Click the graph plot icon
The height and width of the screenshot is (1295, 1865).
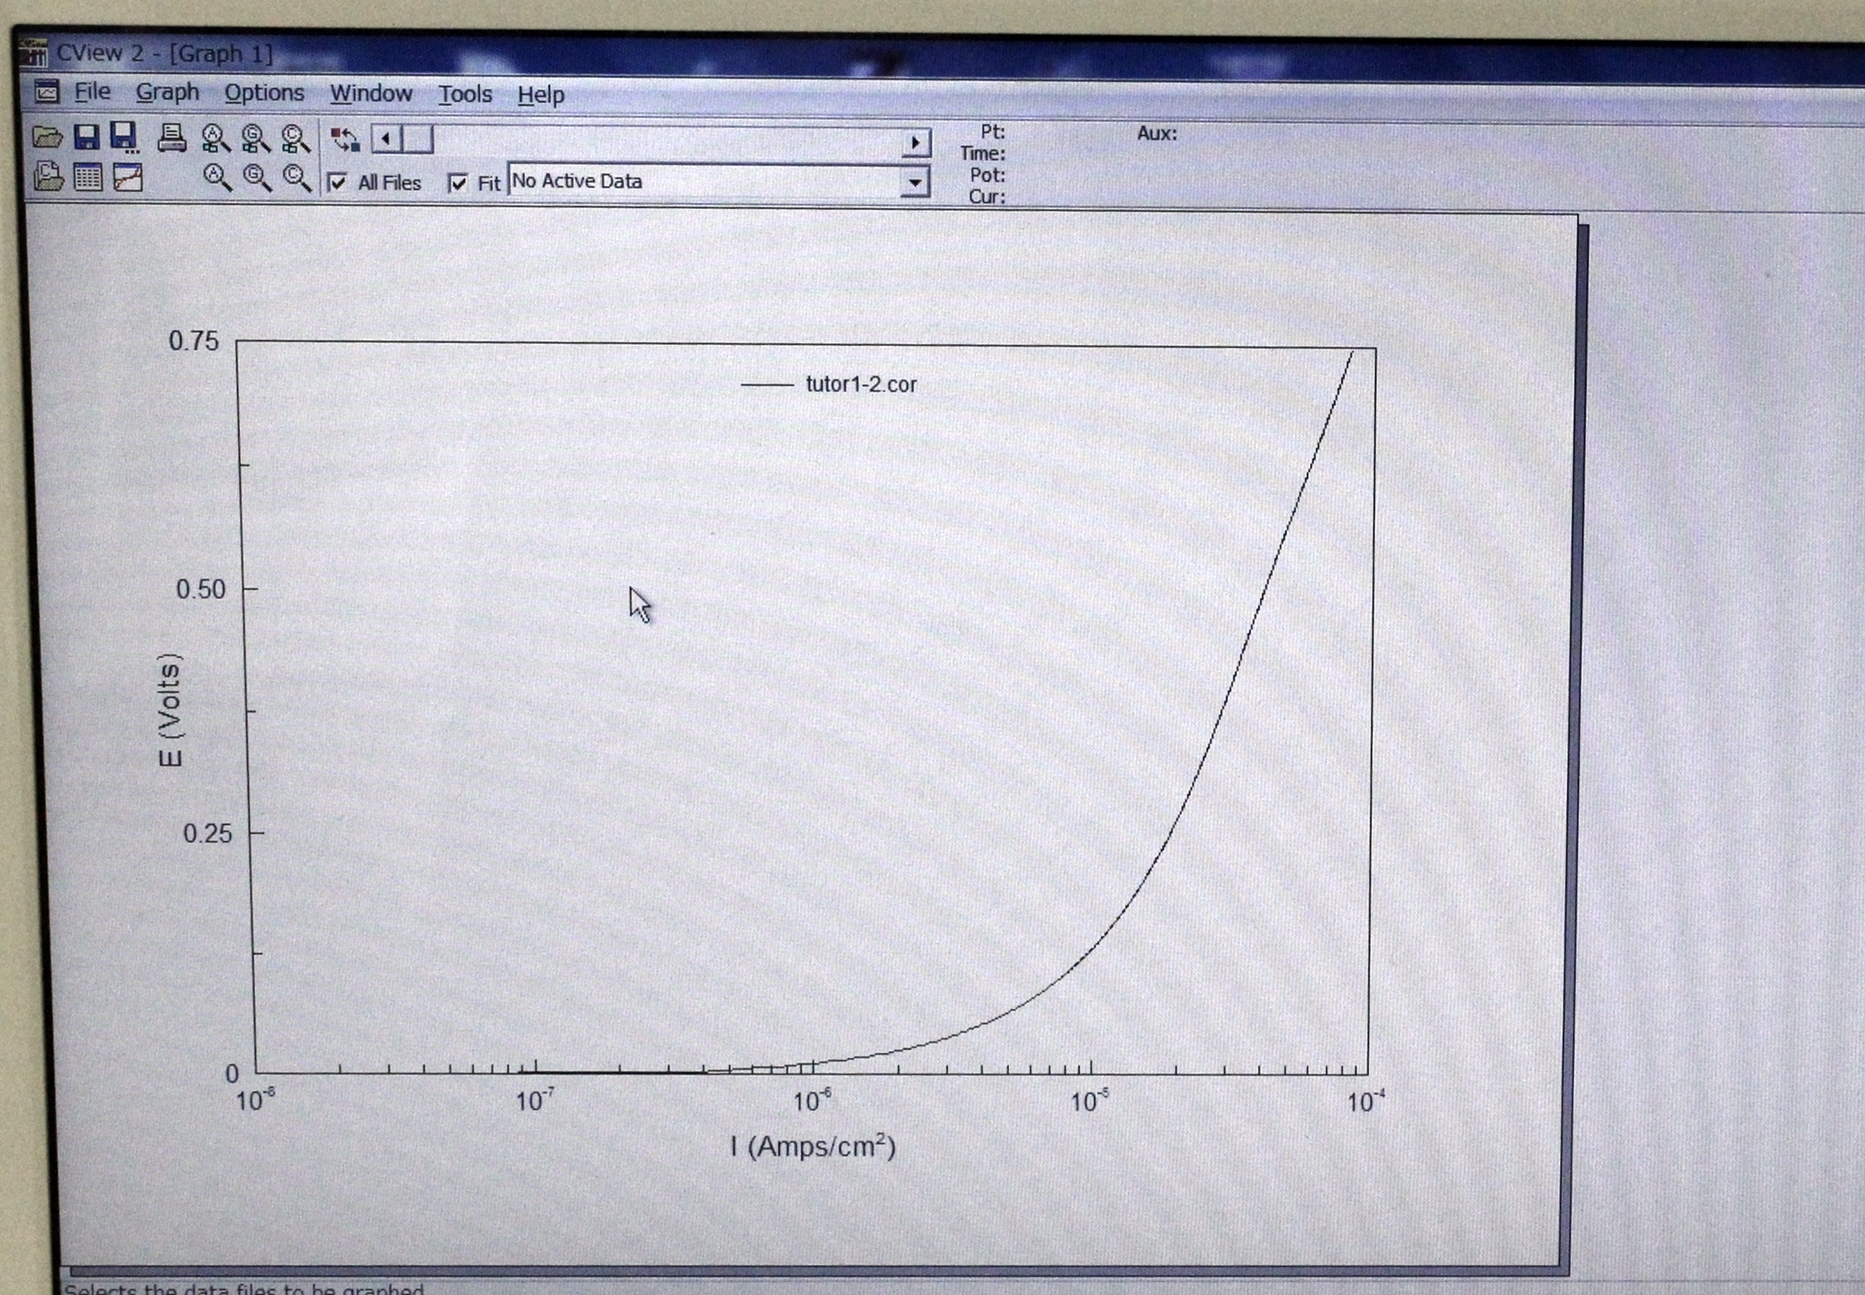coord(128,178)
